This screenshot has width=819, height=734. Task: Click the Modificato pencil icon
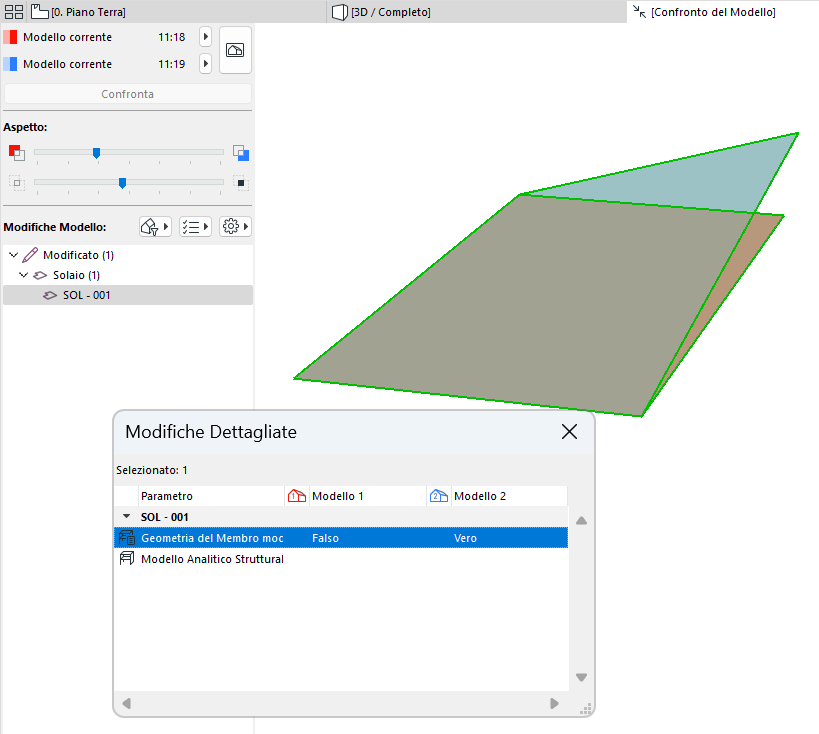coord(30,255)
